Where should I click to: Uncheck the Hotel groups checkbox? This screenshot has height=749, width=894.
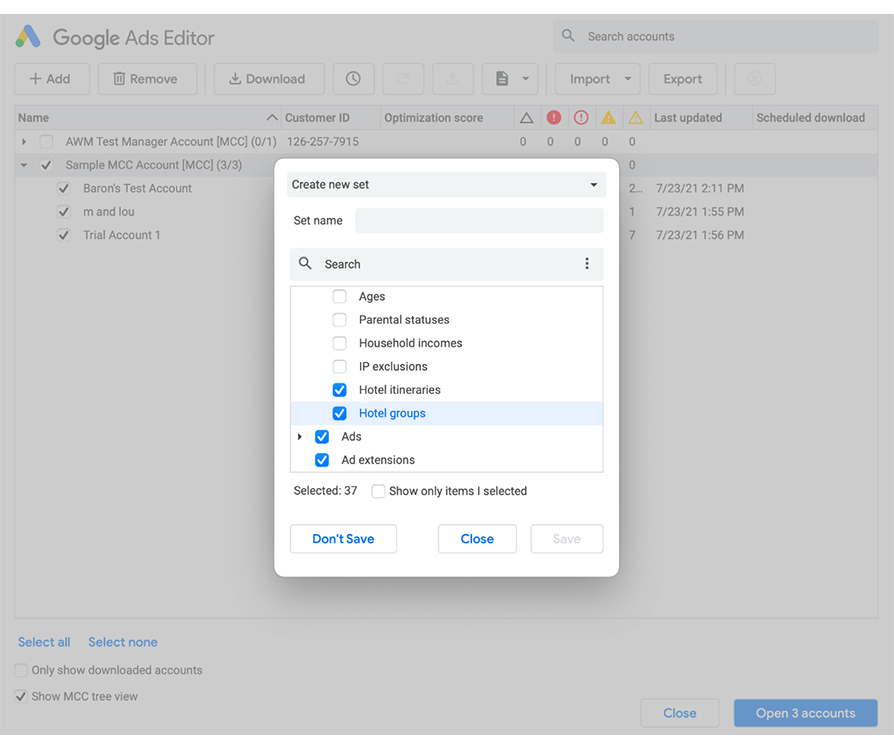tap(339, 413)
